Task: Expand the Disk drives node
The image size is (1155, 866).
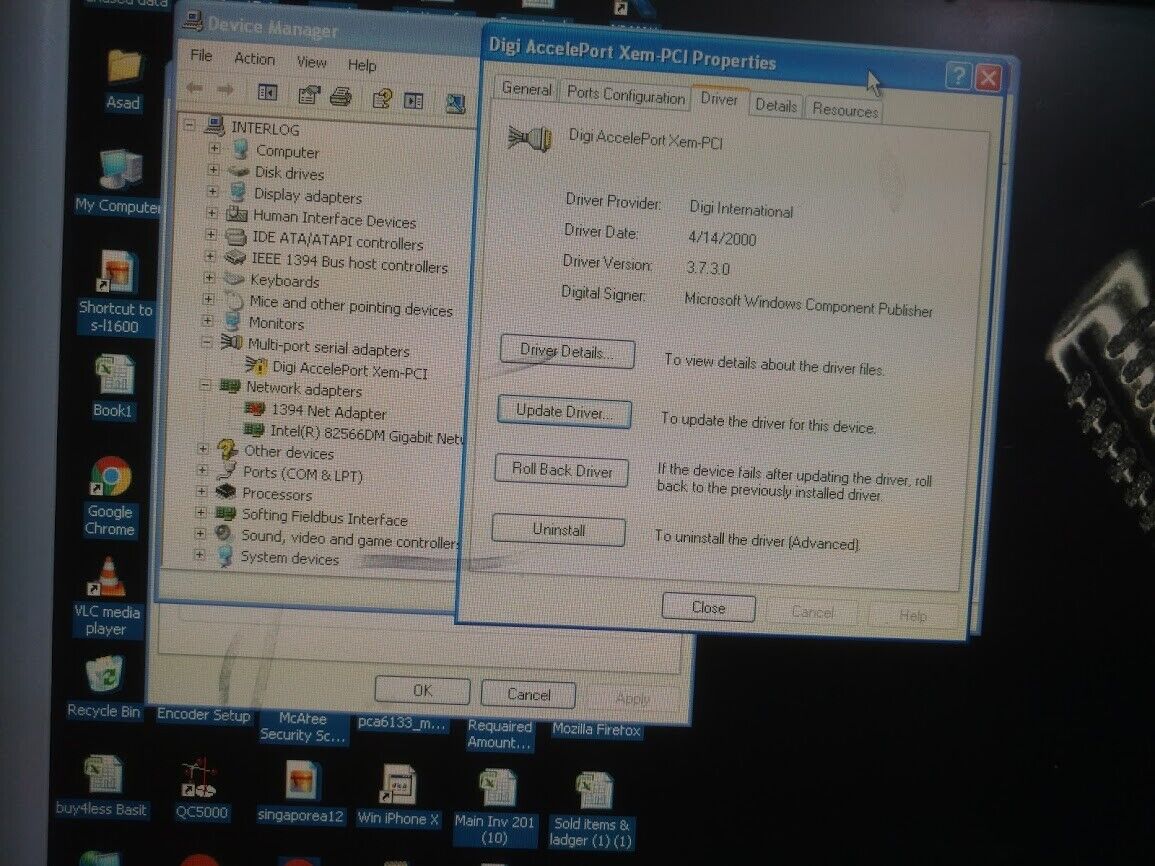Action: [x=213, y=169]
